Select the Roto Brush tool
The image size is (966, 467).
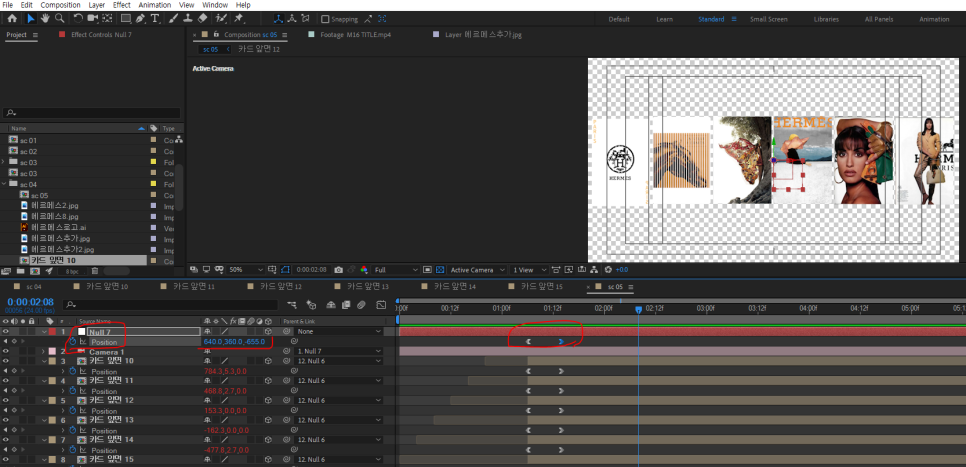pos(221,18)
